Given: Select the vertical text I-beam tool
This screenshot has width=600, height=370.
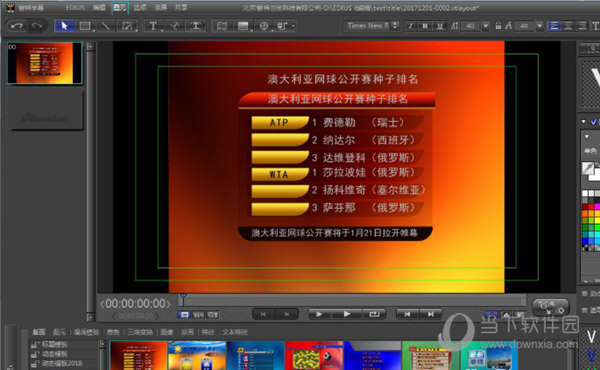Looking at the screenshot, I should pos(196,26).
